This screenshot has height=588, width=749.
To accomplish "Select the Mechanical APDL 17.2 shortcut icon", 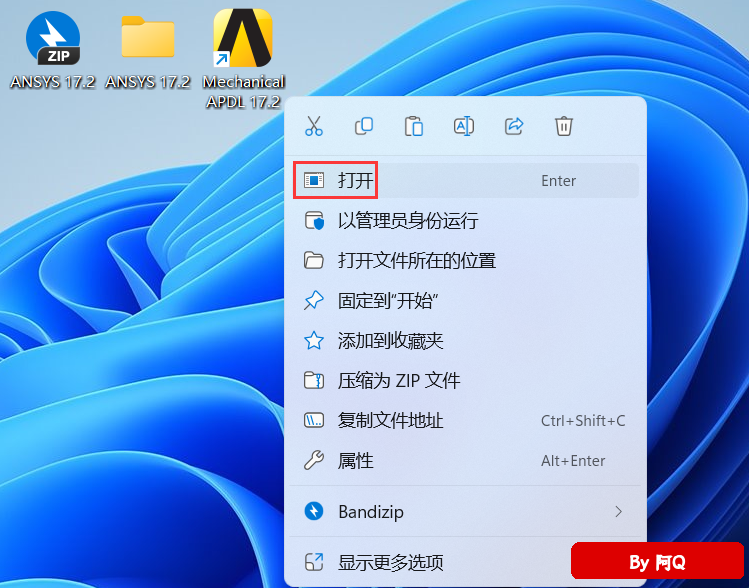I will (243, 38).
